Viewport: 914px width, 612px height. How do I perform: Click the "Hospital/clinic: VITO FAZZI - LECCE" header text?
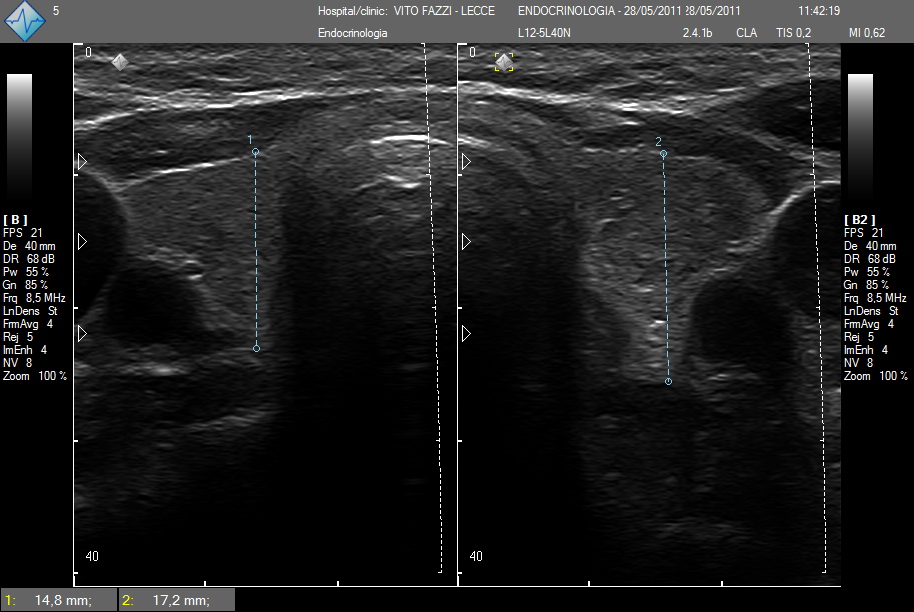click(x=406, y=11)
